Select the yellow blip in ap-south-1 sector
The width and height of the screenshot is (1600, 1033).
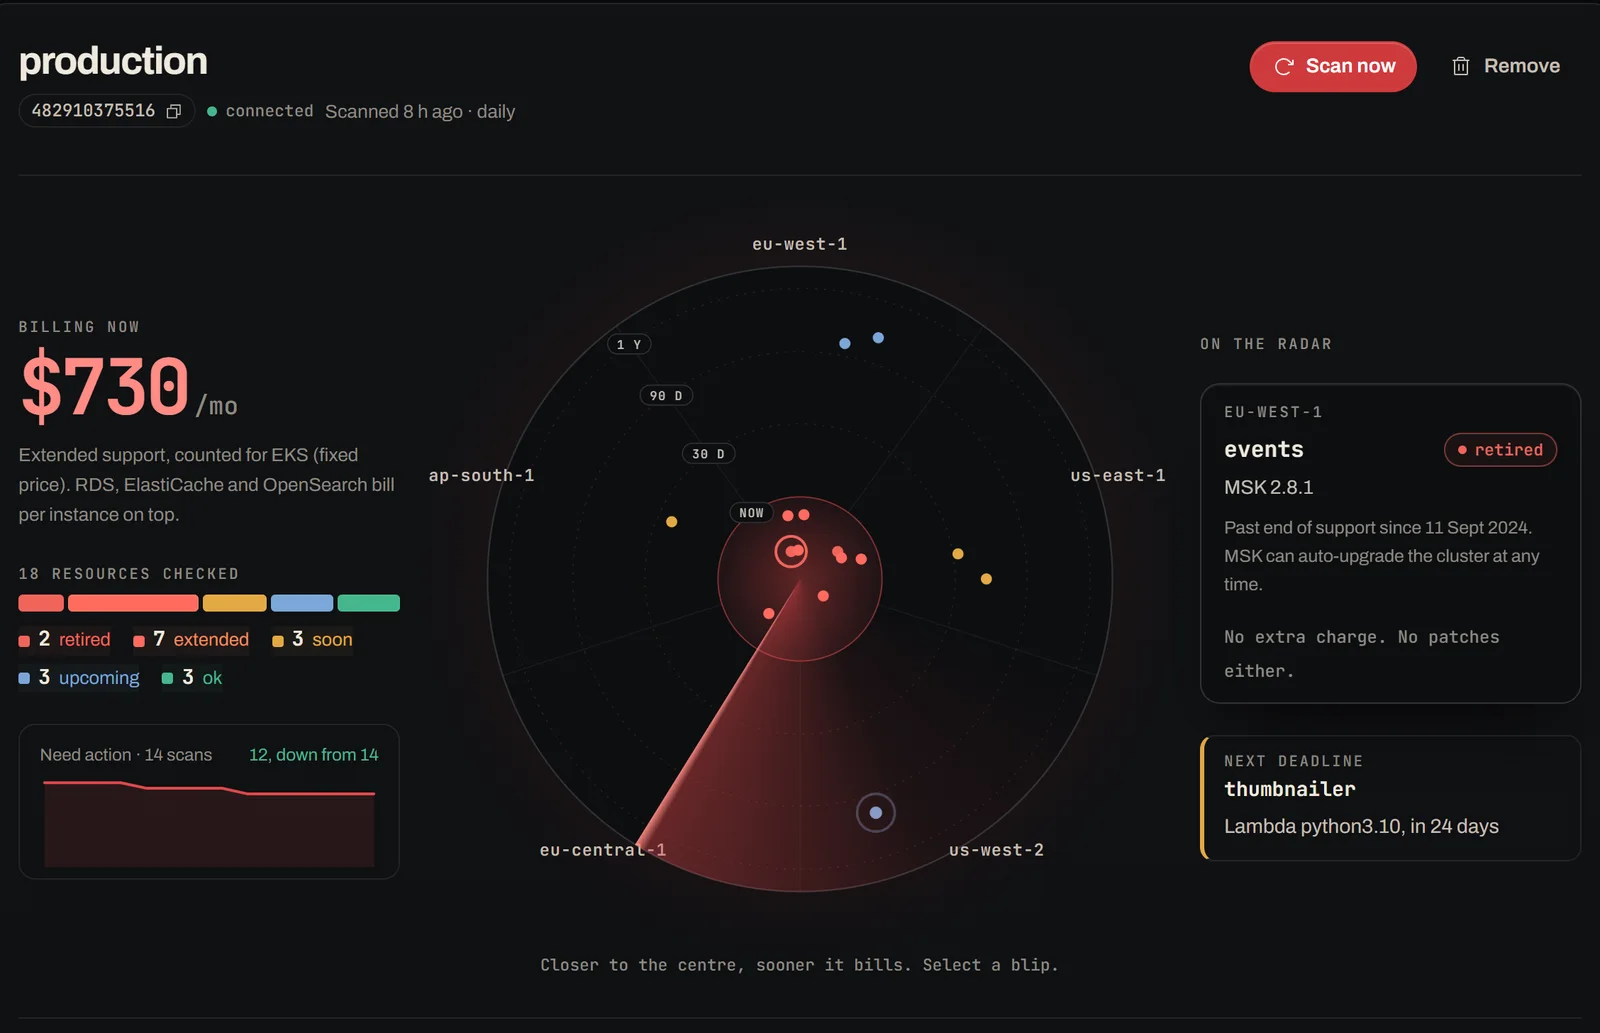point(672,521)
